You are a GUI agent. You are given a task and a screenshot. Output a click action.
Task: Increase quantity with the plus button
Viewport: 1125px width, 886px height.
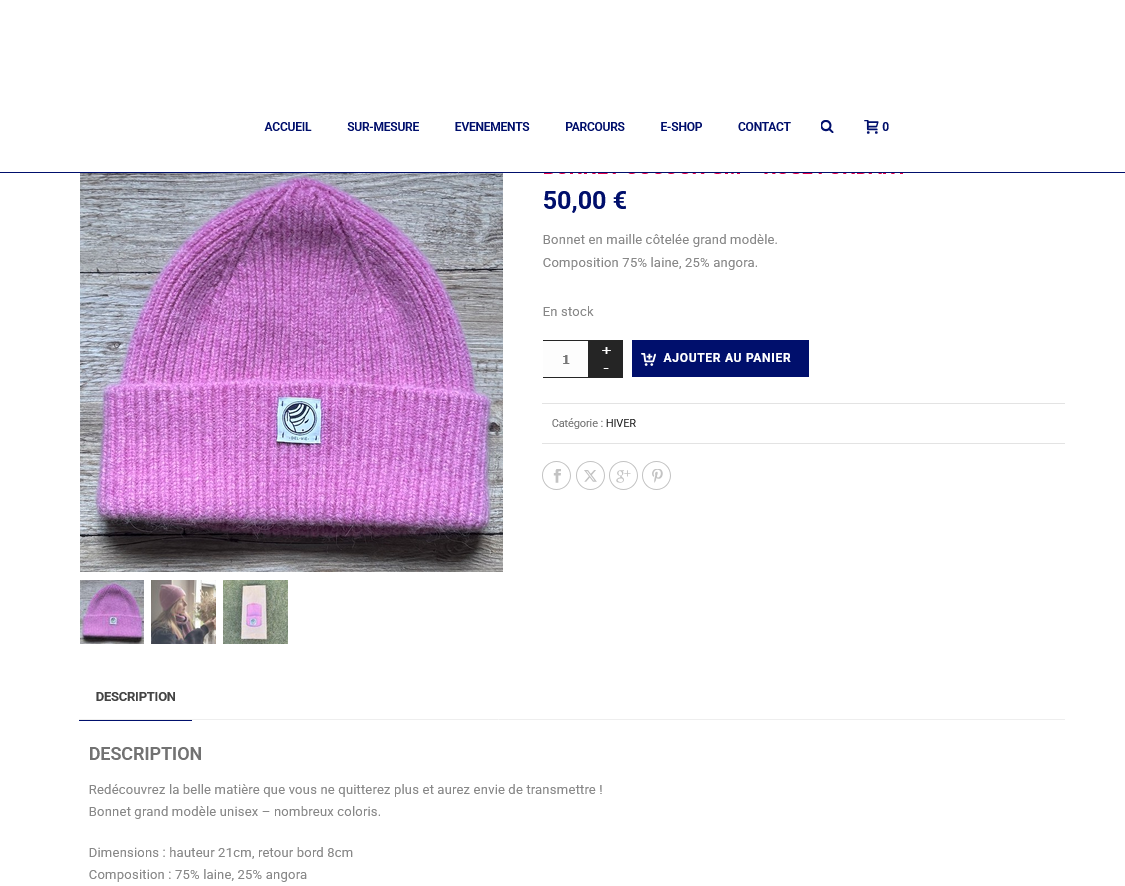(x=606, y=350)
